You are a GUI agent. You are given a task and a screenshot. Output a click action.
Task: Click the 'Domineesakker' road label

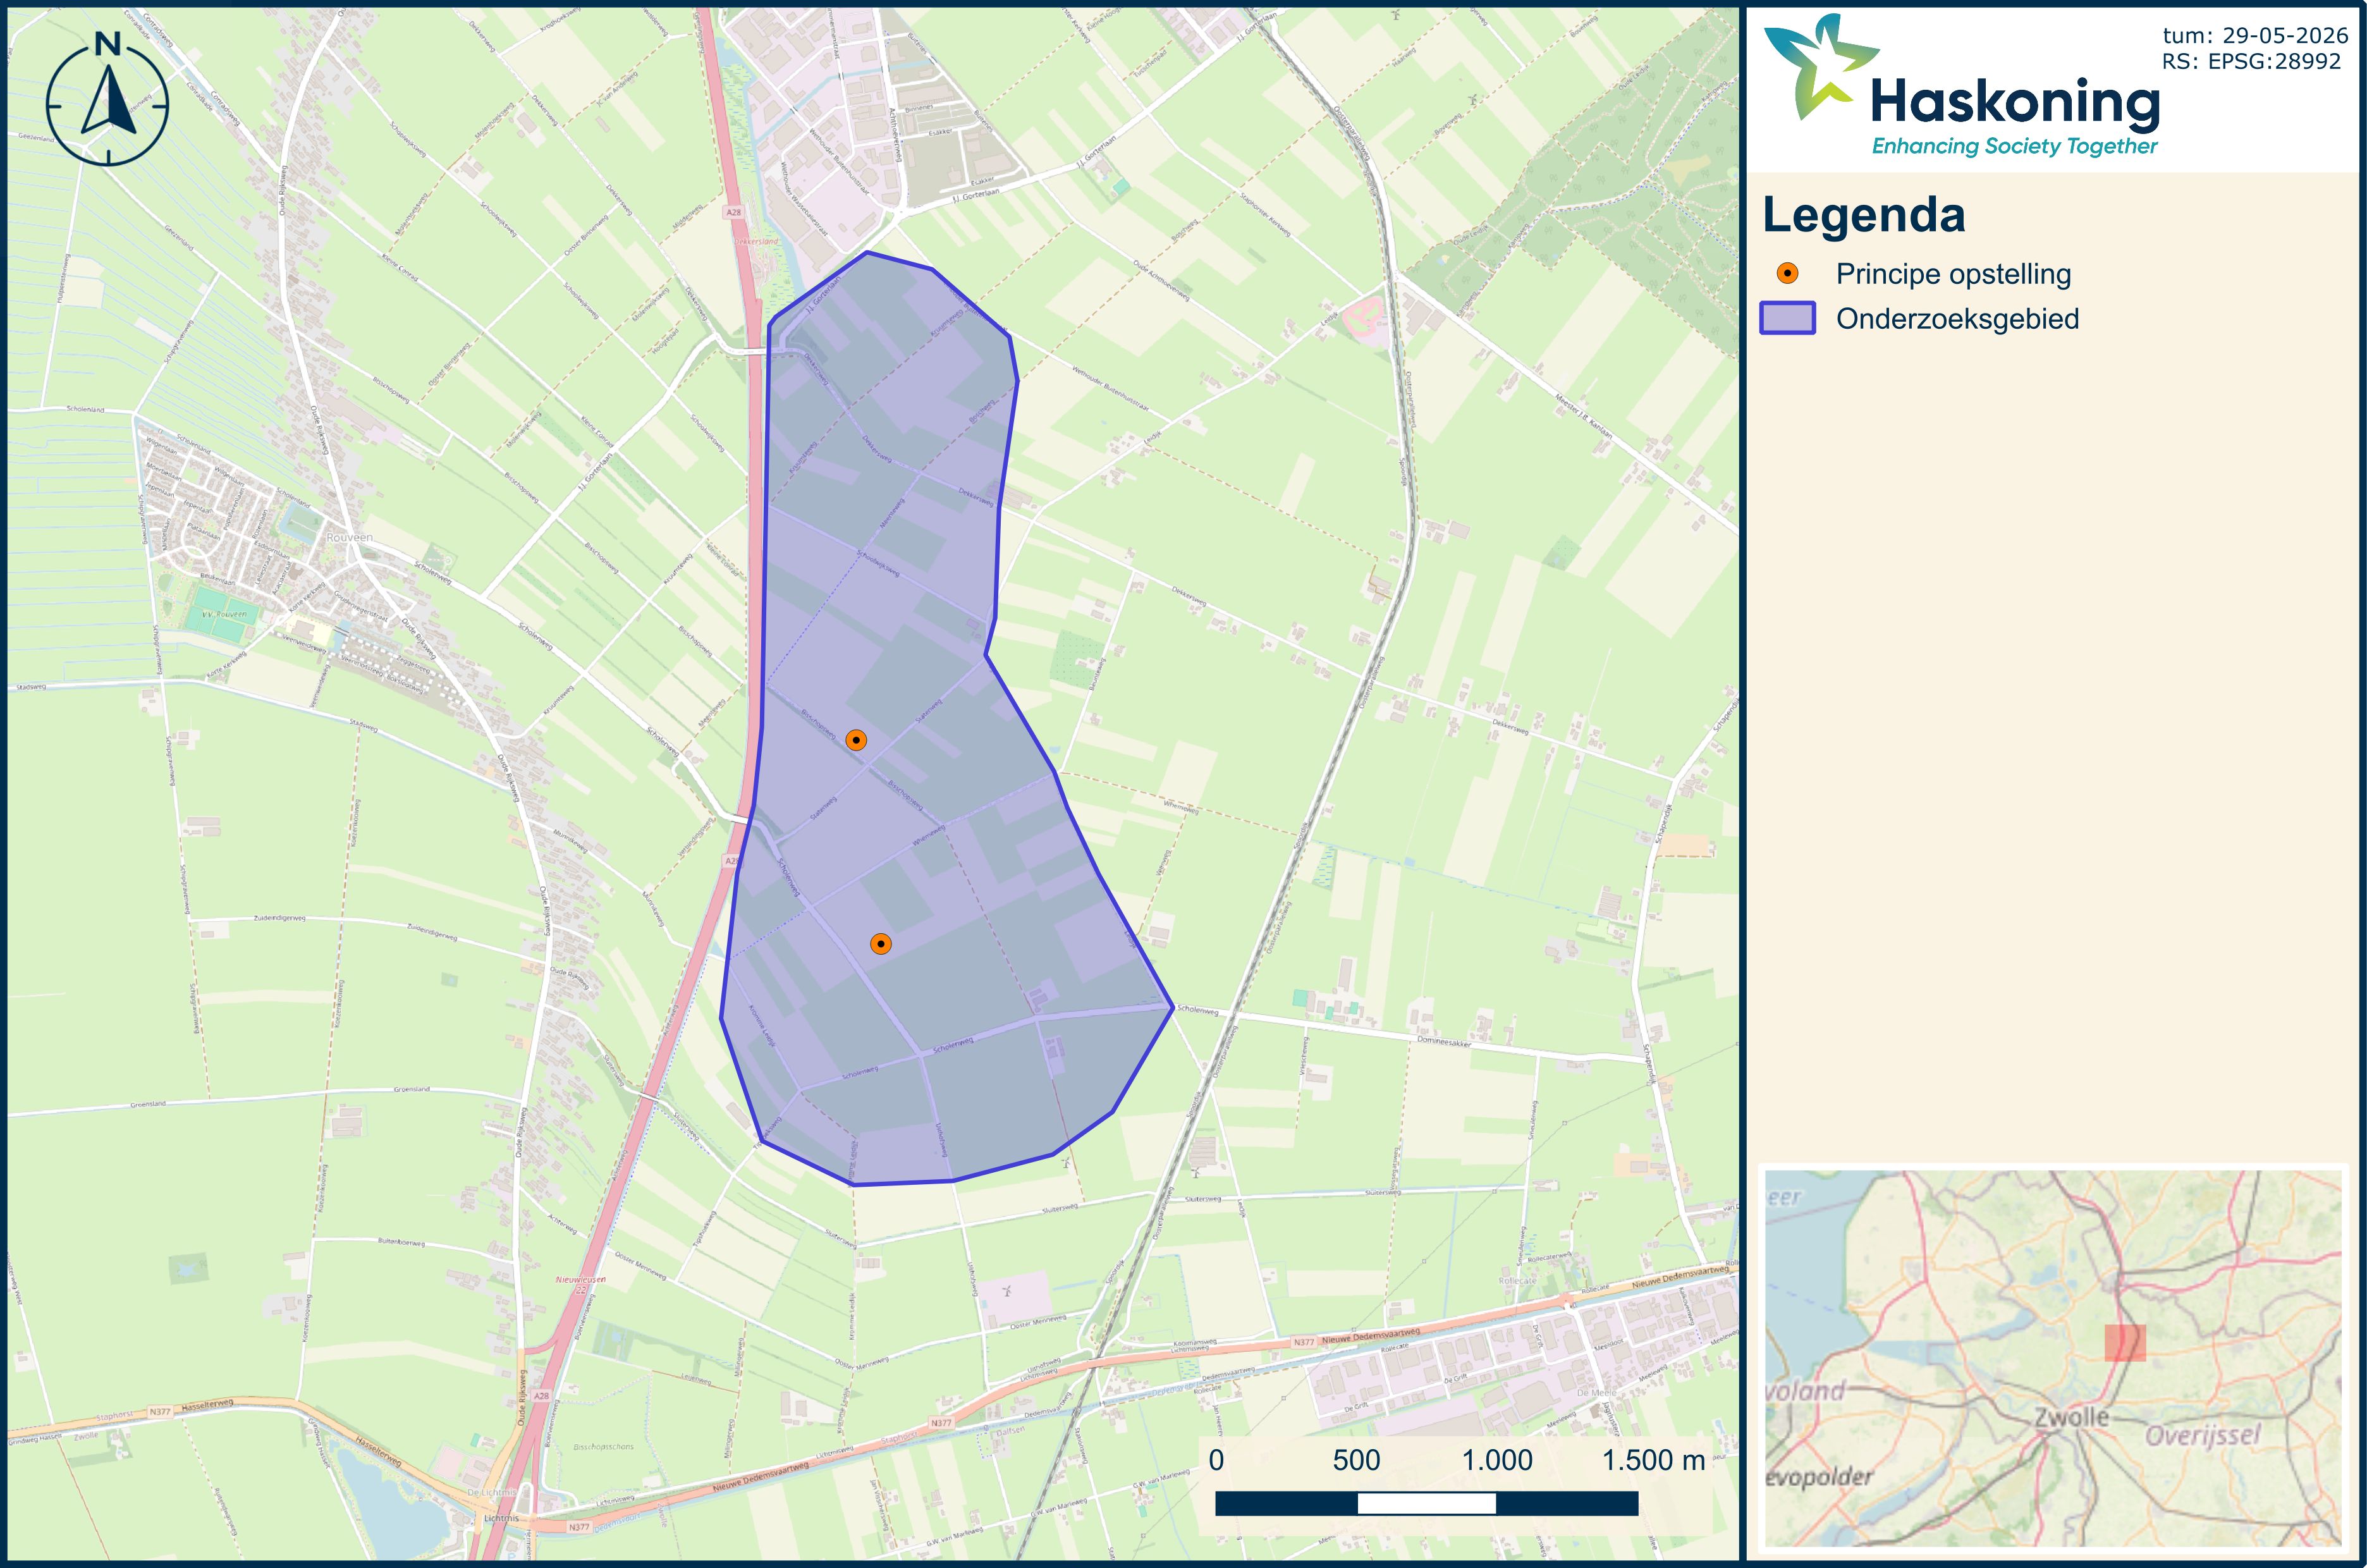point(1444,1042)
